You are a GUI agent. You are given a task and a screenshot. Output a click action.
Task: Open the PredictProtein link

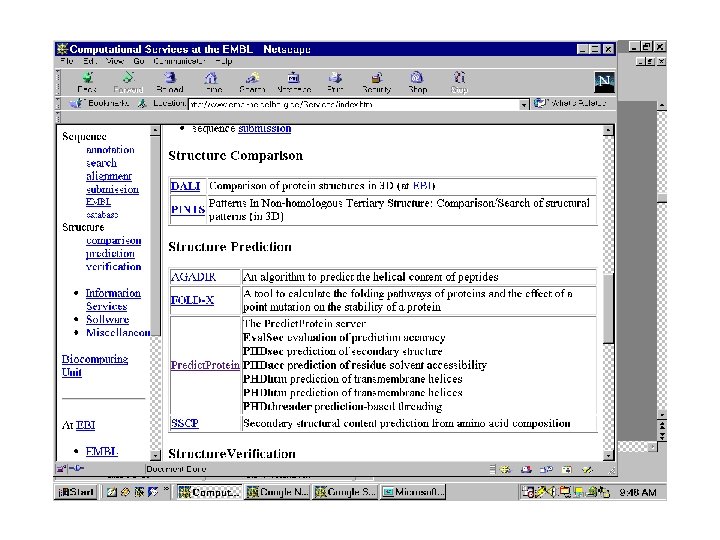pyautogui.click(x=205, y=365)
